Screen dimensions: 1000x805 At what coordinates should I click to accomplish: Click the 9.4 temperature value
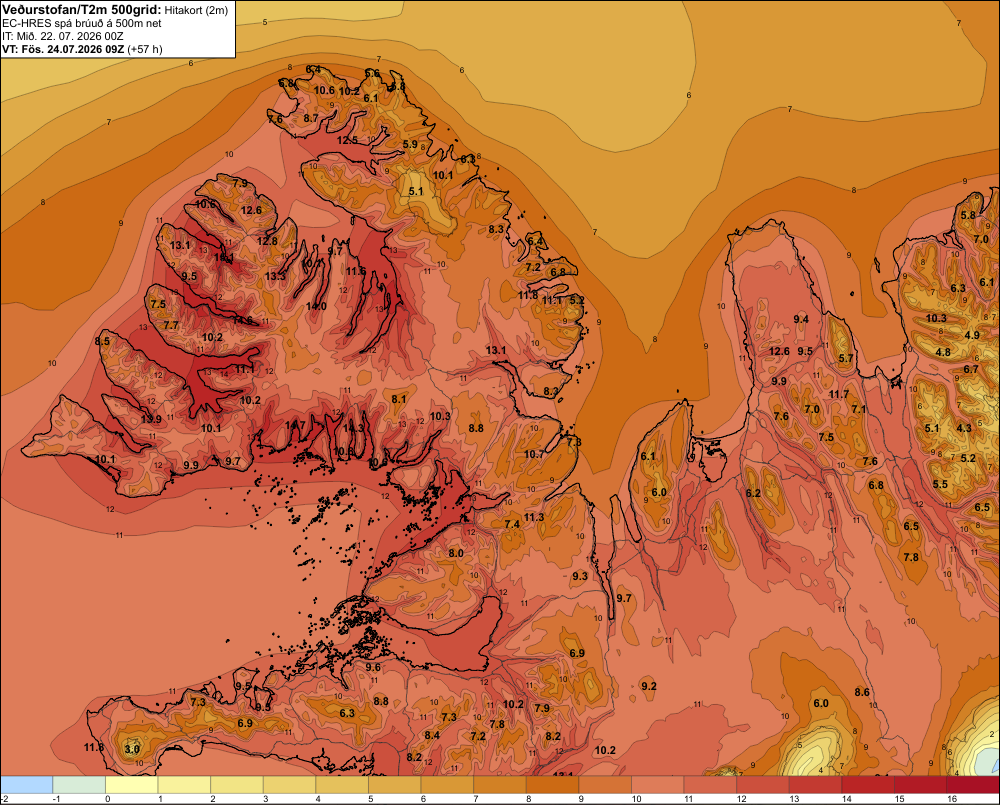click(801, 319)
